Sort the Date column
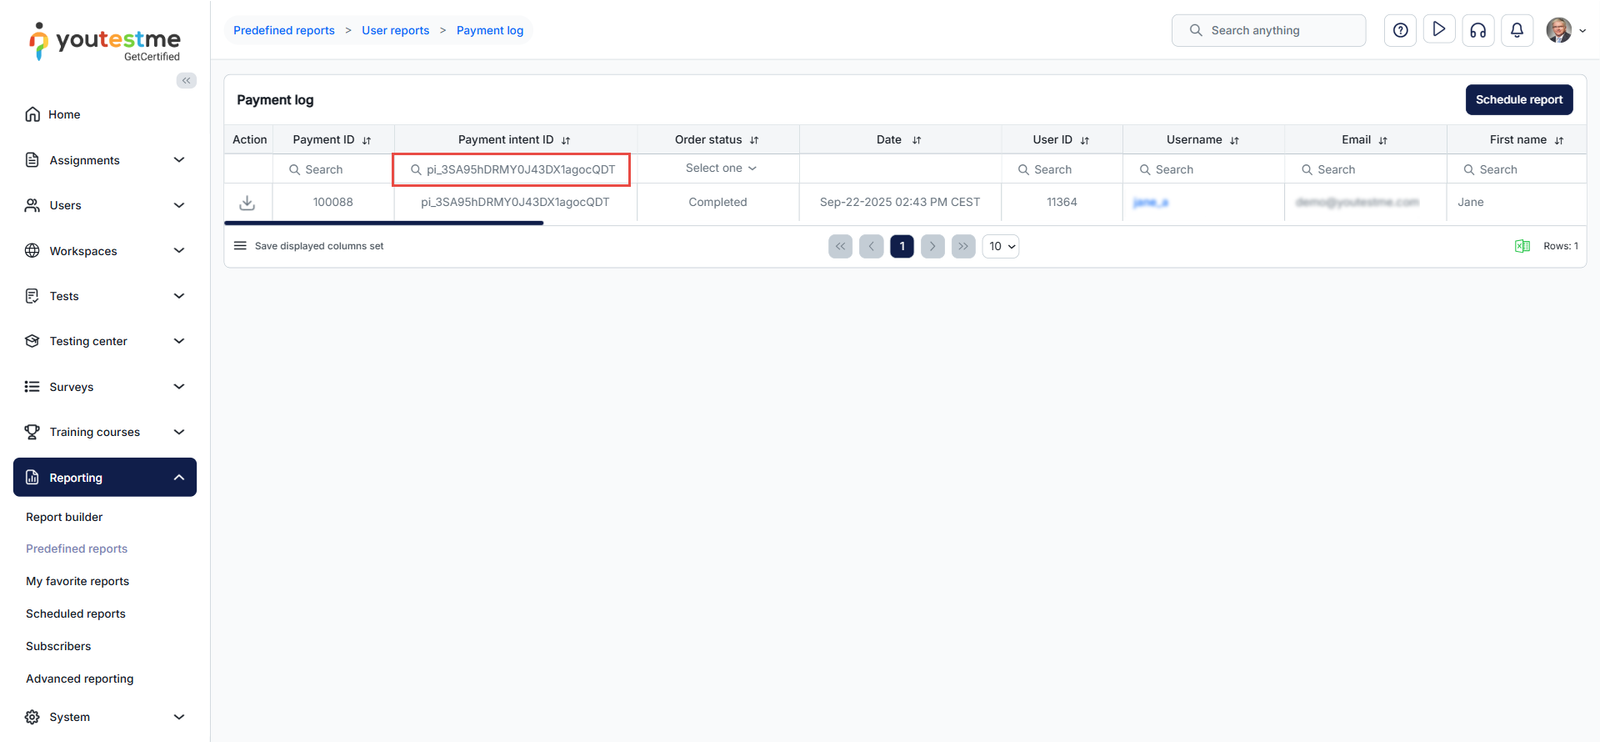Image resolution: width=1600 pixels, height=742 pixels. click(916, 141)
